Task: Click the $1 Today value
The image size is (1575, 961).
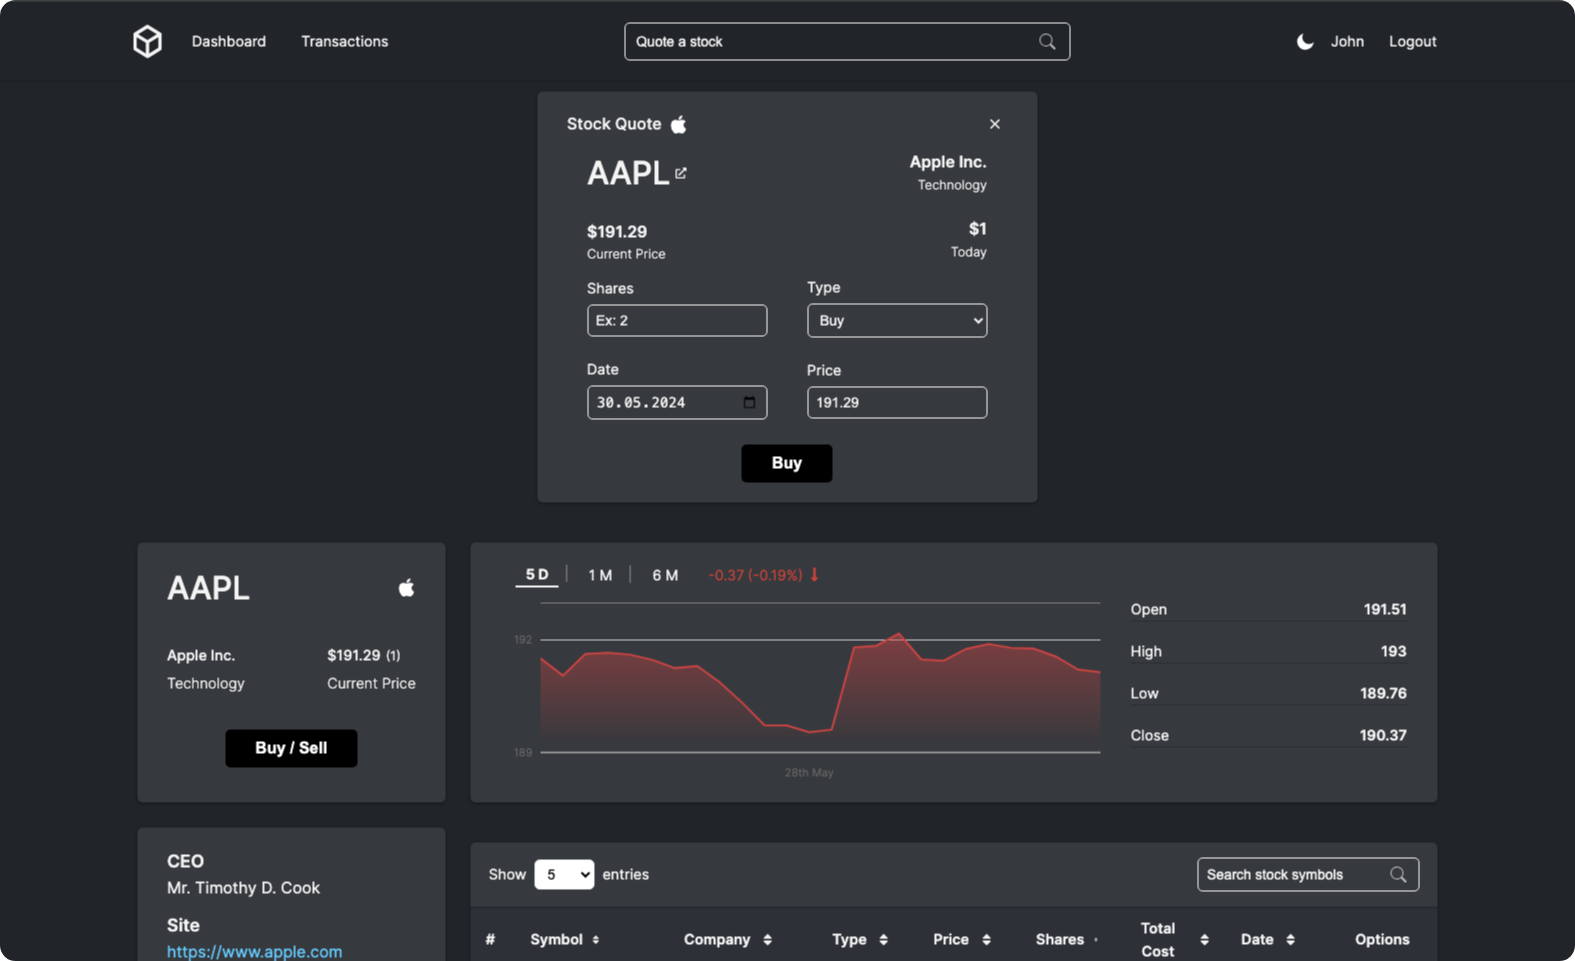Action: [x=968, y=239]
